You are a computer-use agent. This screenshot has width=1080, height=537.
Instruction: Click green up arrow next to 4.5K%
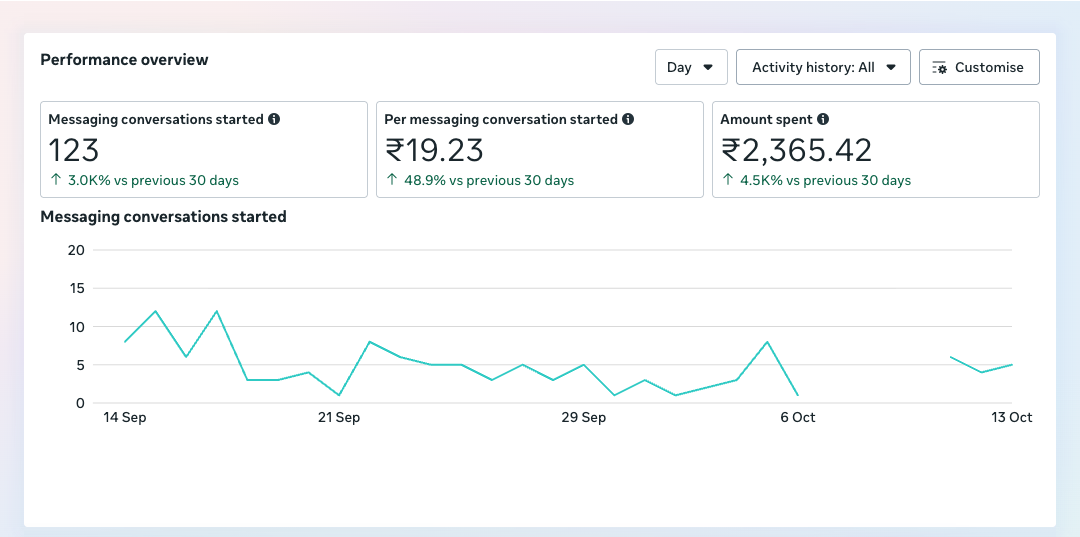point(727,181)
